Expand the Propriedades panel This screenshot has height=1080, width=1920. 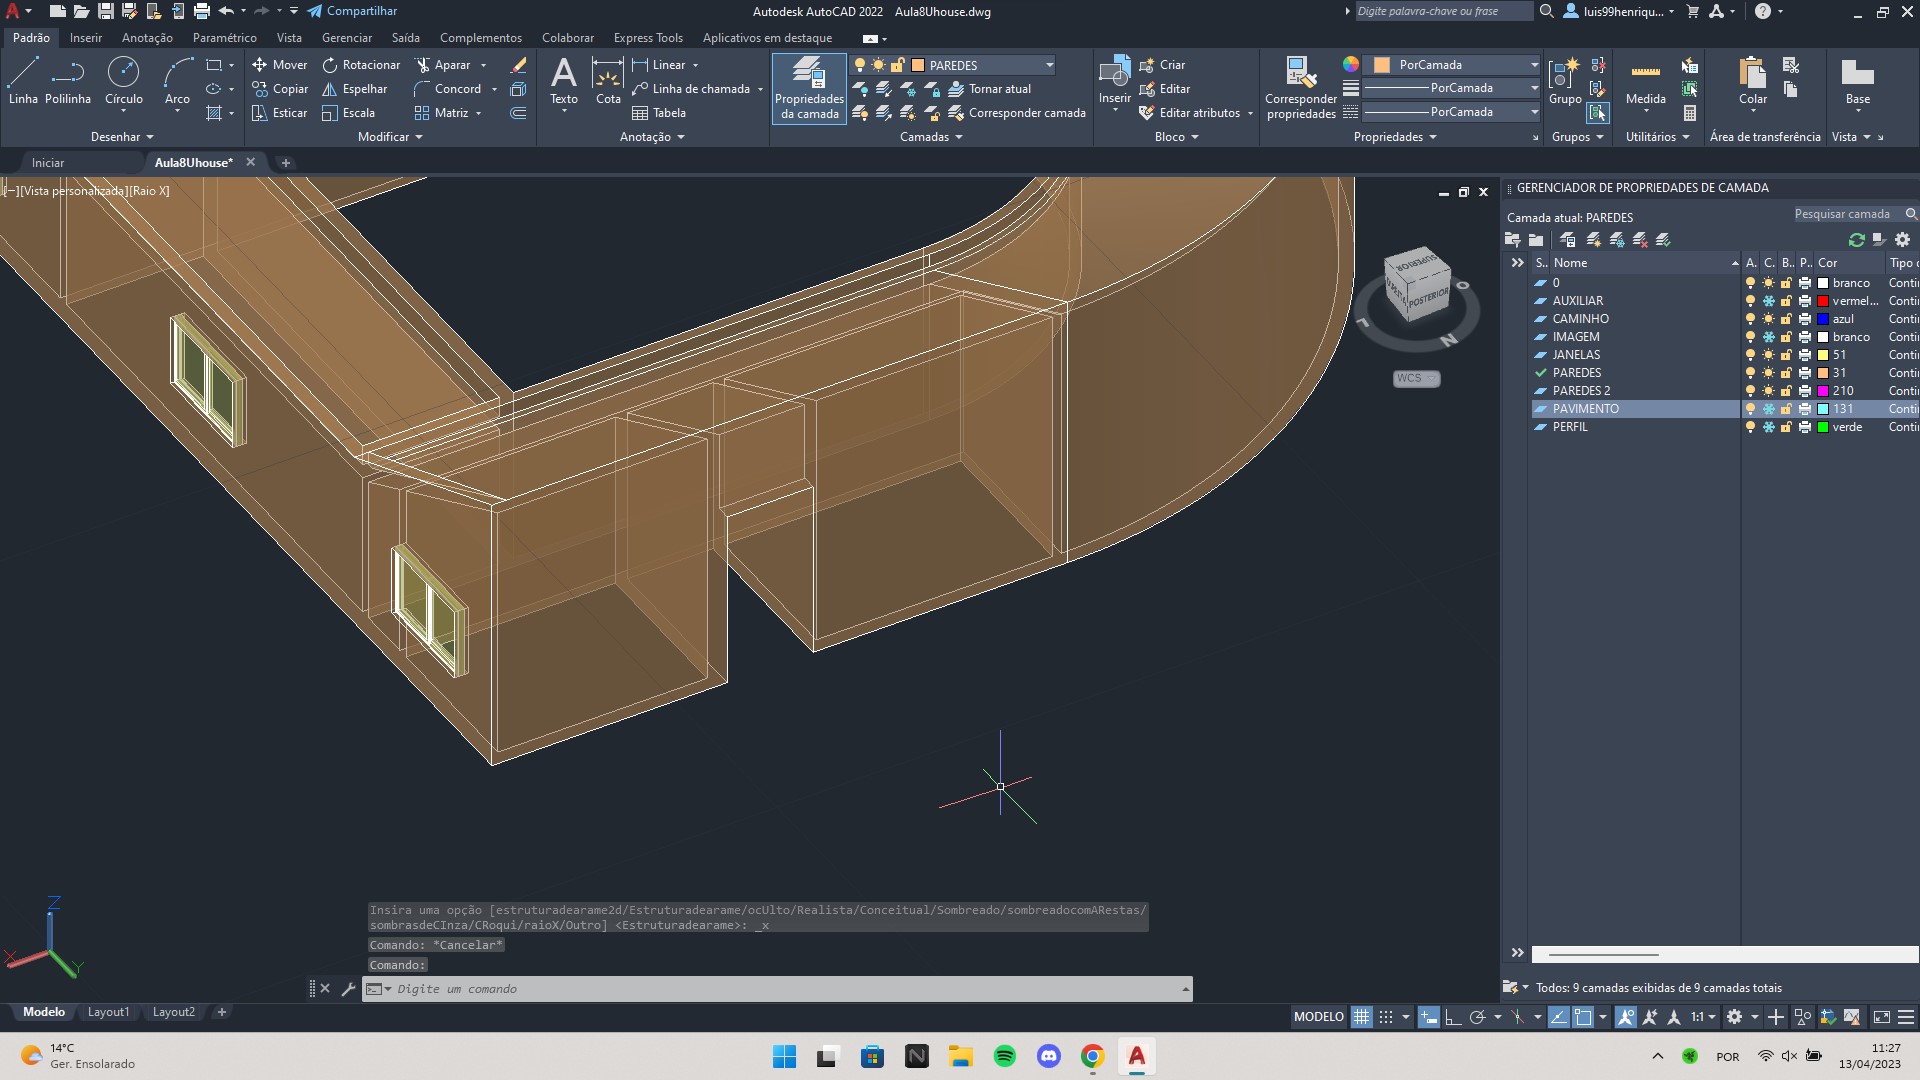(x=1395, y=137)
